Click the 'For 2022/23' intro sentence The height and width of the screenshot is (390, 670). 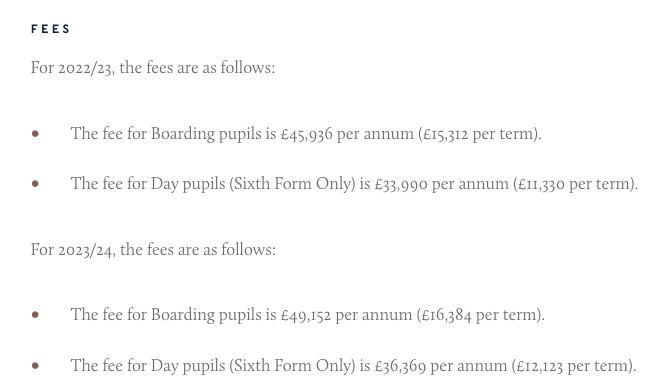point(153,68)
